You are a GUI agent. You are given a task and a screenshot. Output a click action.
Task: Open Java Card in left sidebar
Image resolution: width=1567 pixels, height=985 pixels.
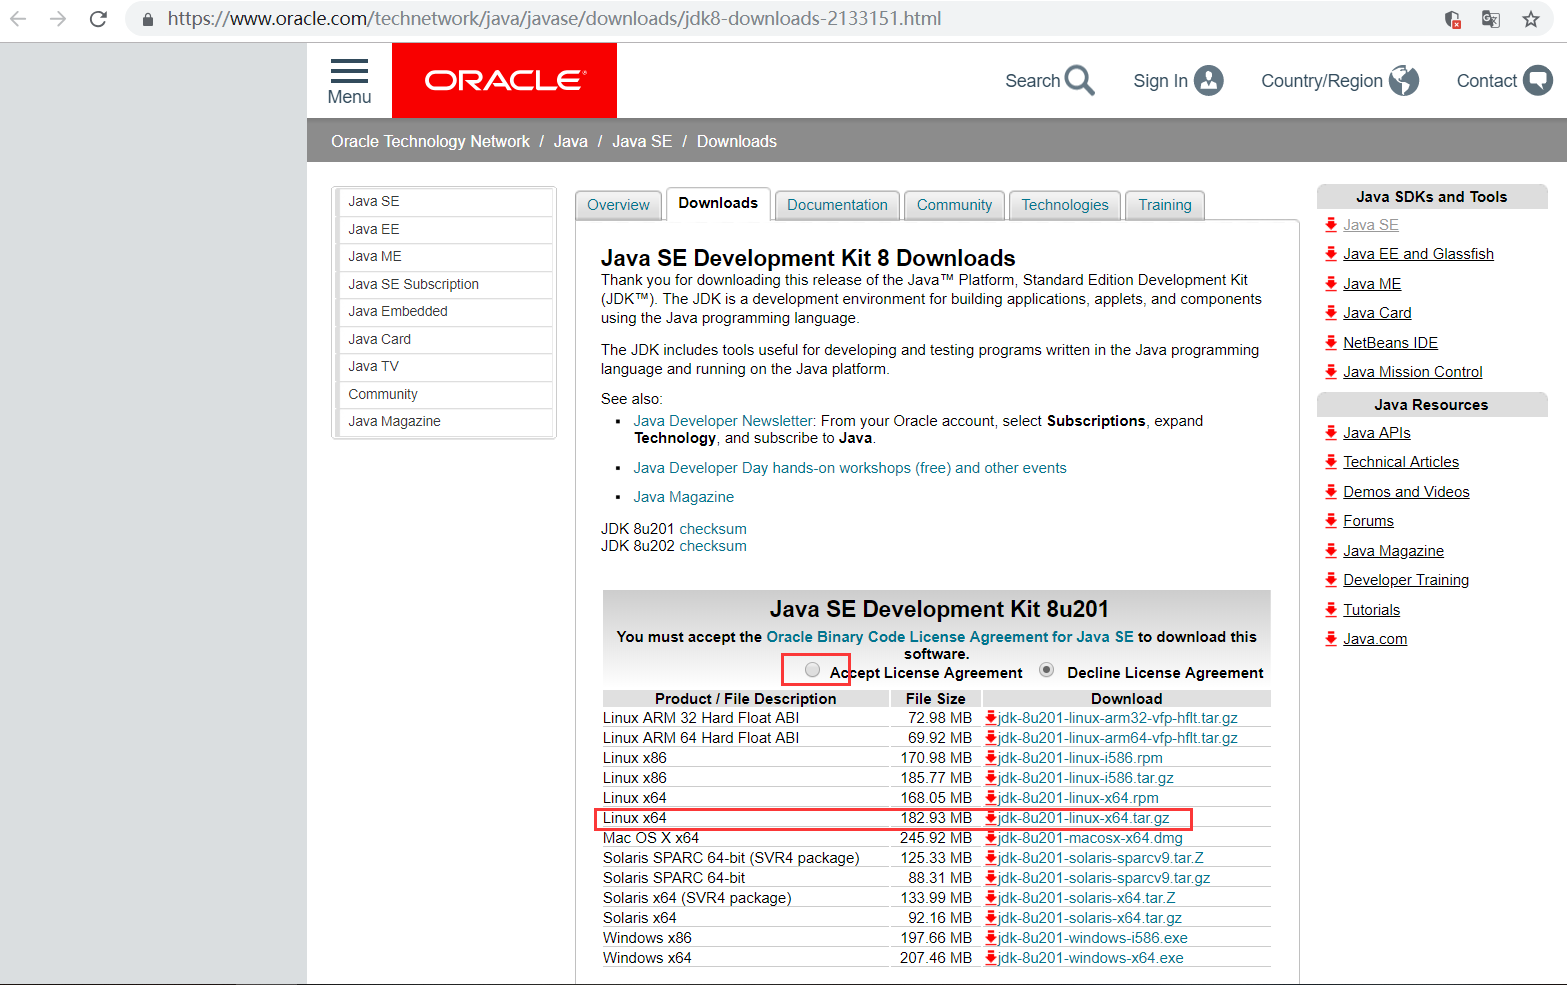[445, 340]
